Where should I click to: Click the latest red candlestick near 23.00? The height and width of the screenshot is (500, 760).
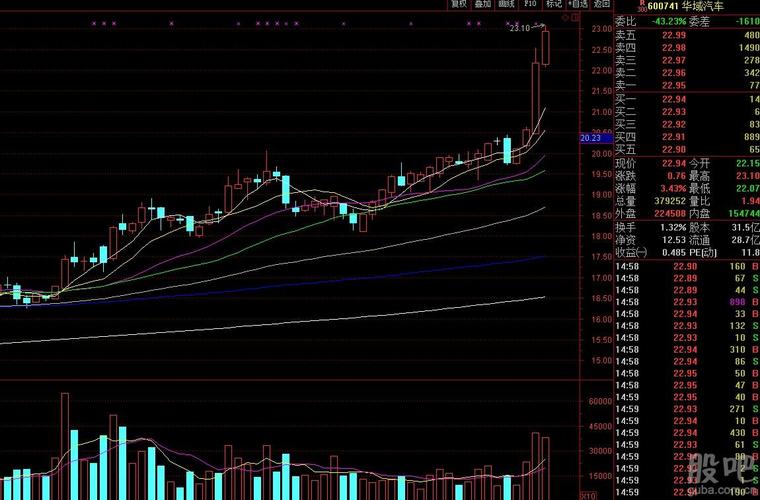tap(545, 47)
